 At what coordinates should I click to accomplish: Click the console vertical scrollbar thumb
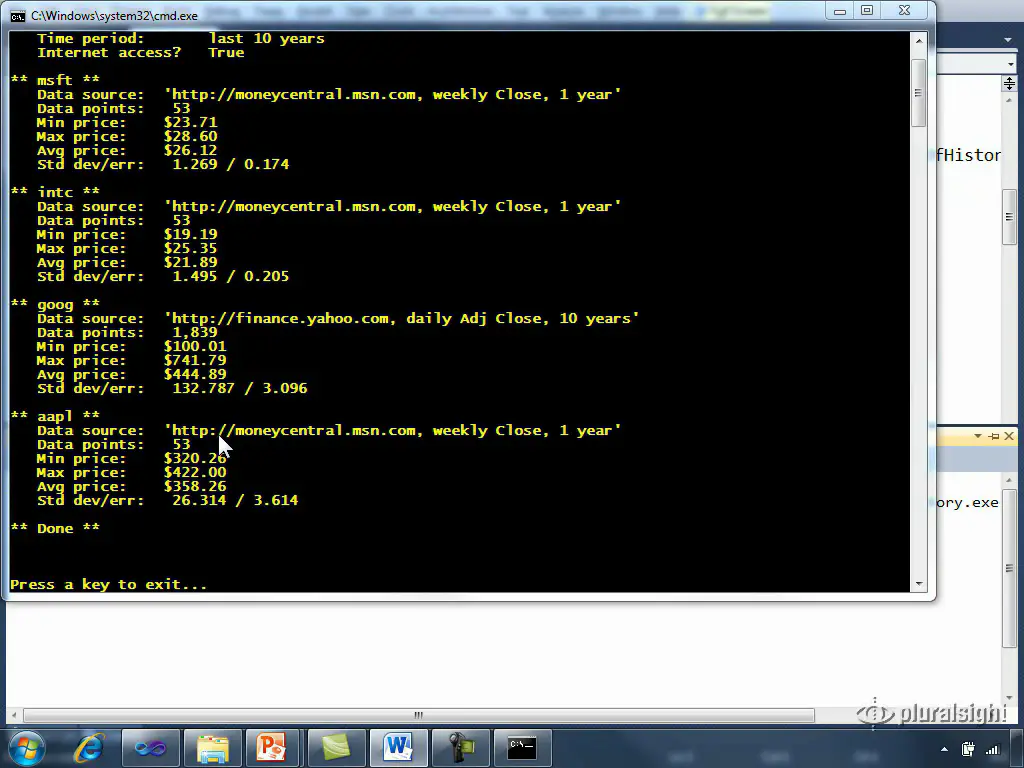[x=919, y=93]
